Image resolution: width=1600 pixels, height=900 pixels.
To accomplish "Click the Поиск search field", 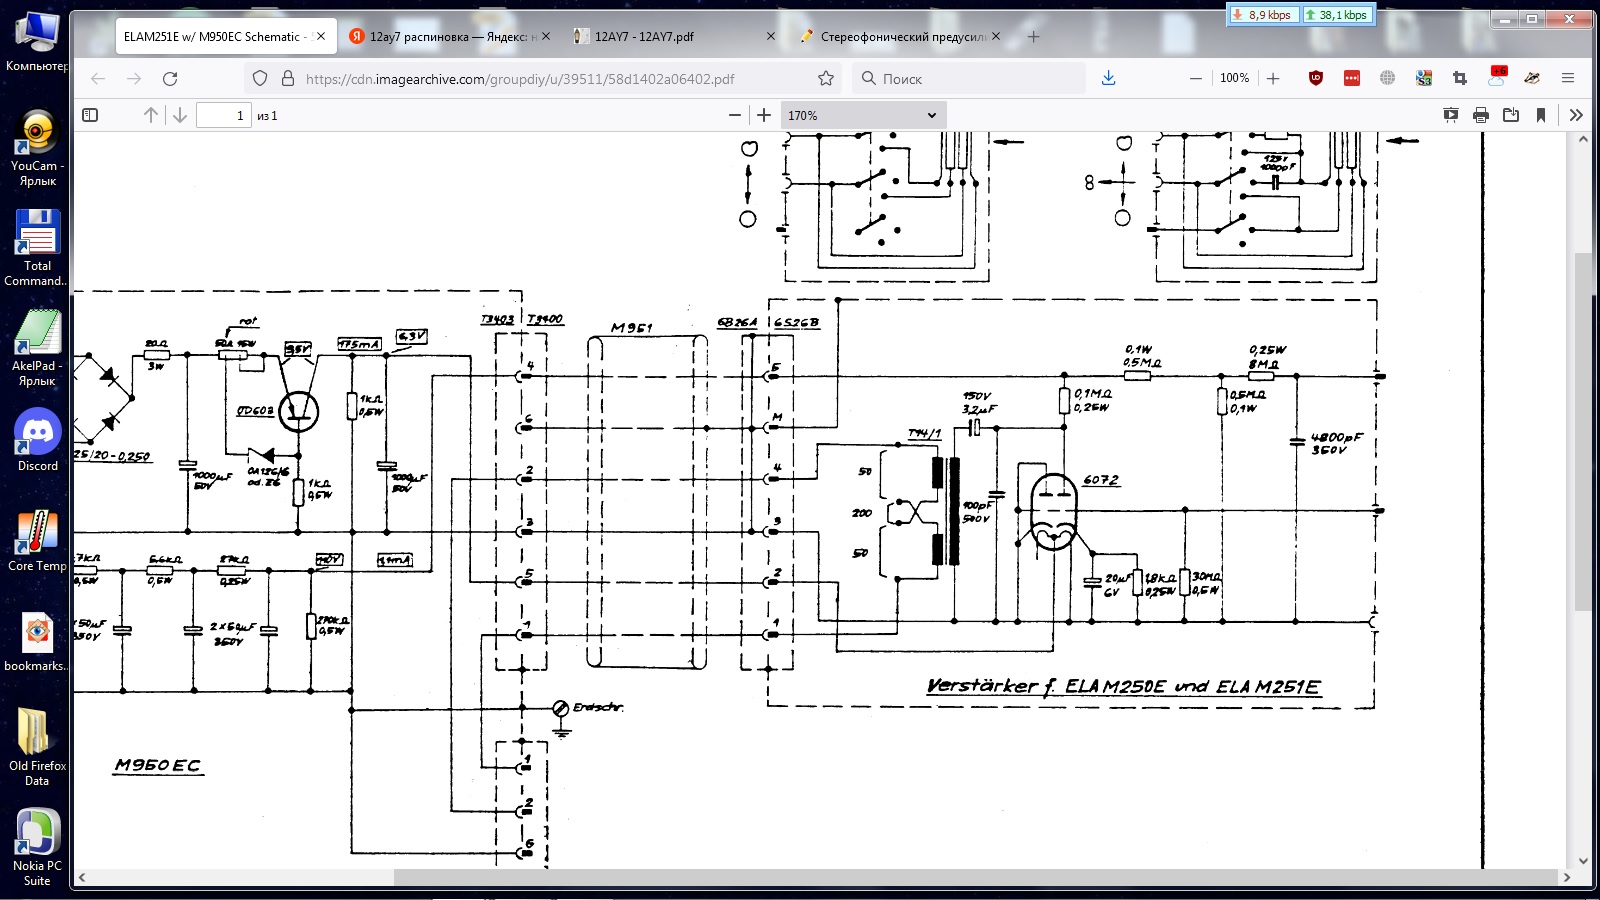I will (x=968, y=78).
